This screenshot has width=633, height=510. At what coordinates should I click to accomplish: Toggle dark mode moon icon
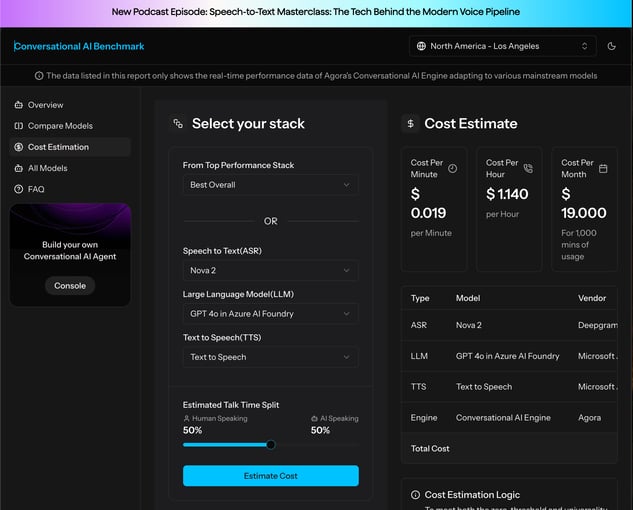point(612,46)
